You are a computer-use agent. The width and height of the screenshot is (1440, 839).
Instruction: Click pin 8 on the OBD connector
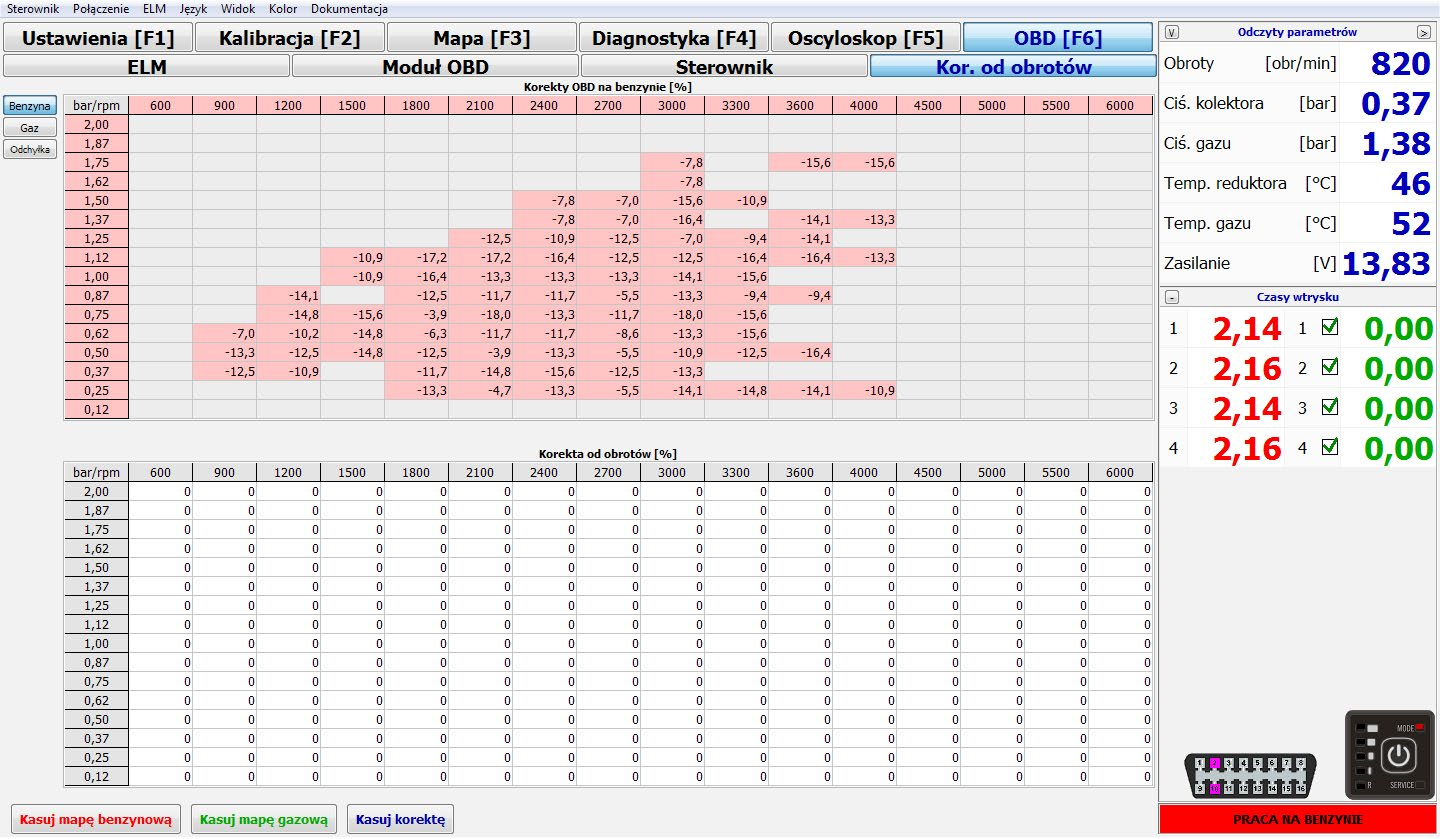coord(1301,763)
